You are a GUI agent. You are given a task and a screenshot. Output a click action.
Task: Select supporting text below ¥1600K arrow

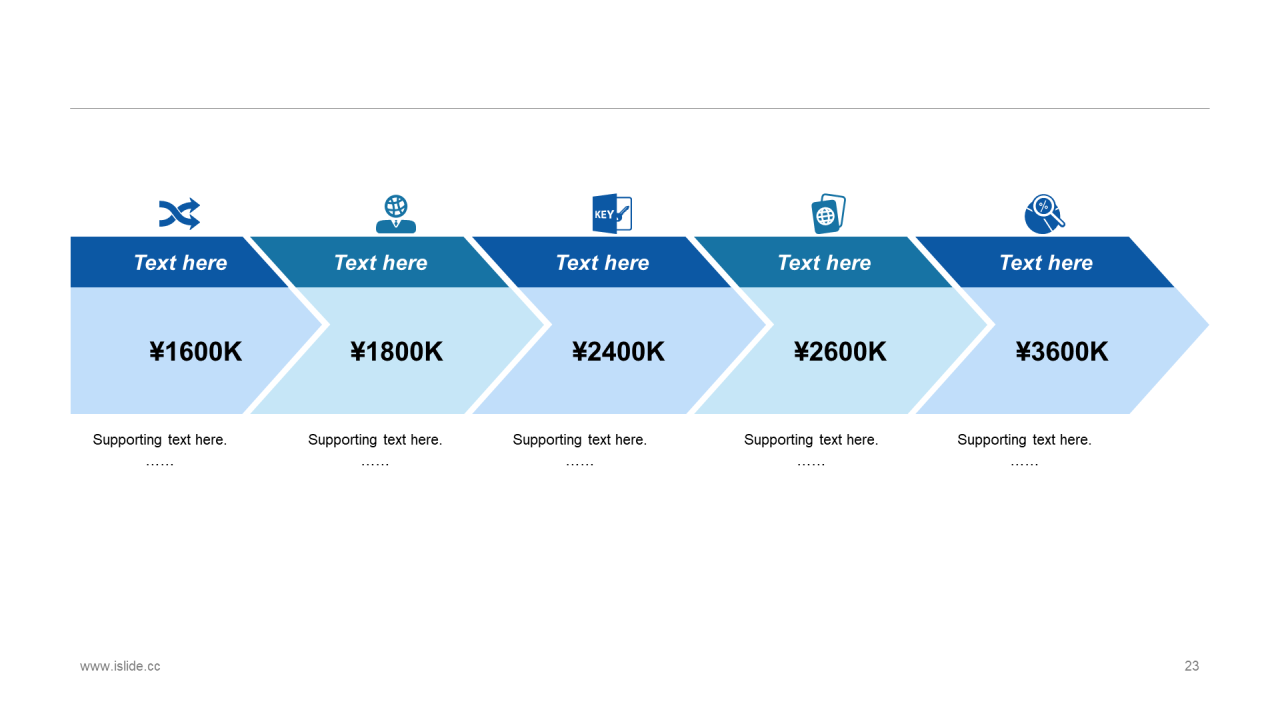(x=160, y=440)
